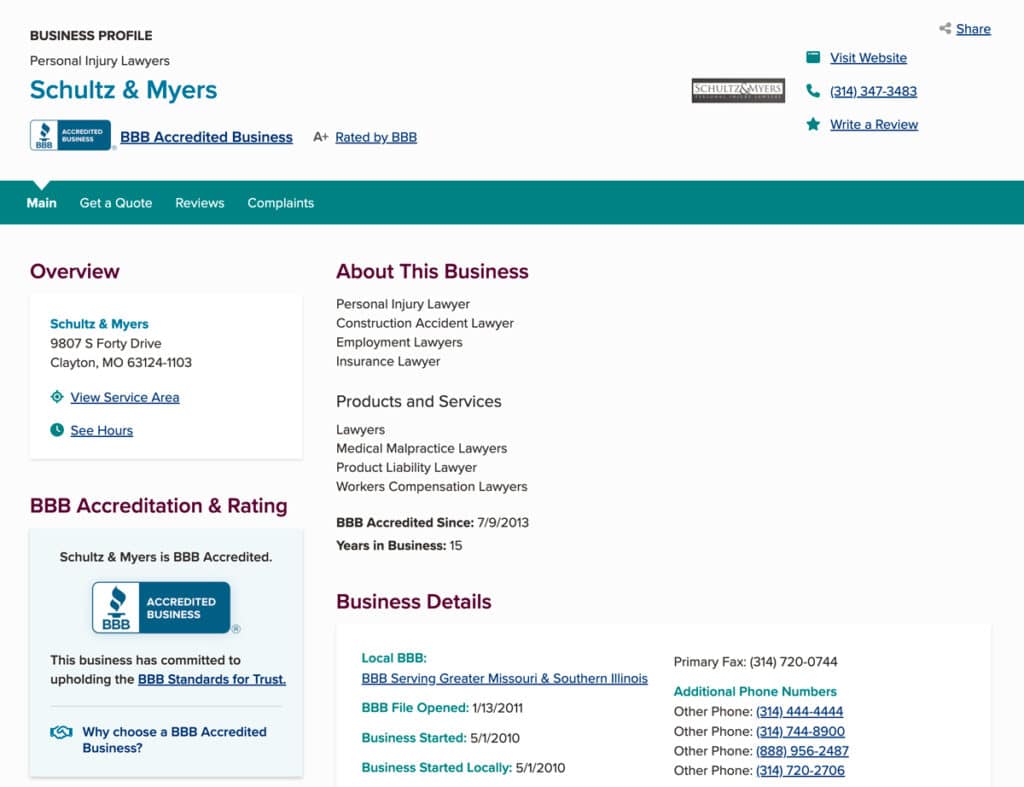Viewport: 1024px width, 787px height.
Task: Open BBB Serving Greater Missouri & Southern Illinois link
Action: pos(504,678)
